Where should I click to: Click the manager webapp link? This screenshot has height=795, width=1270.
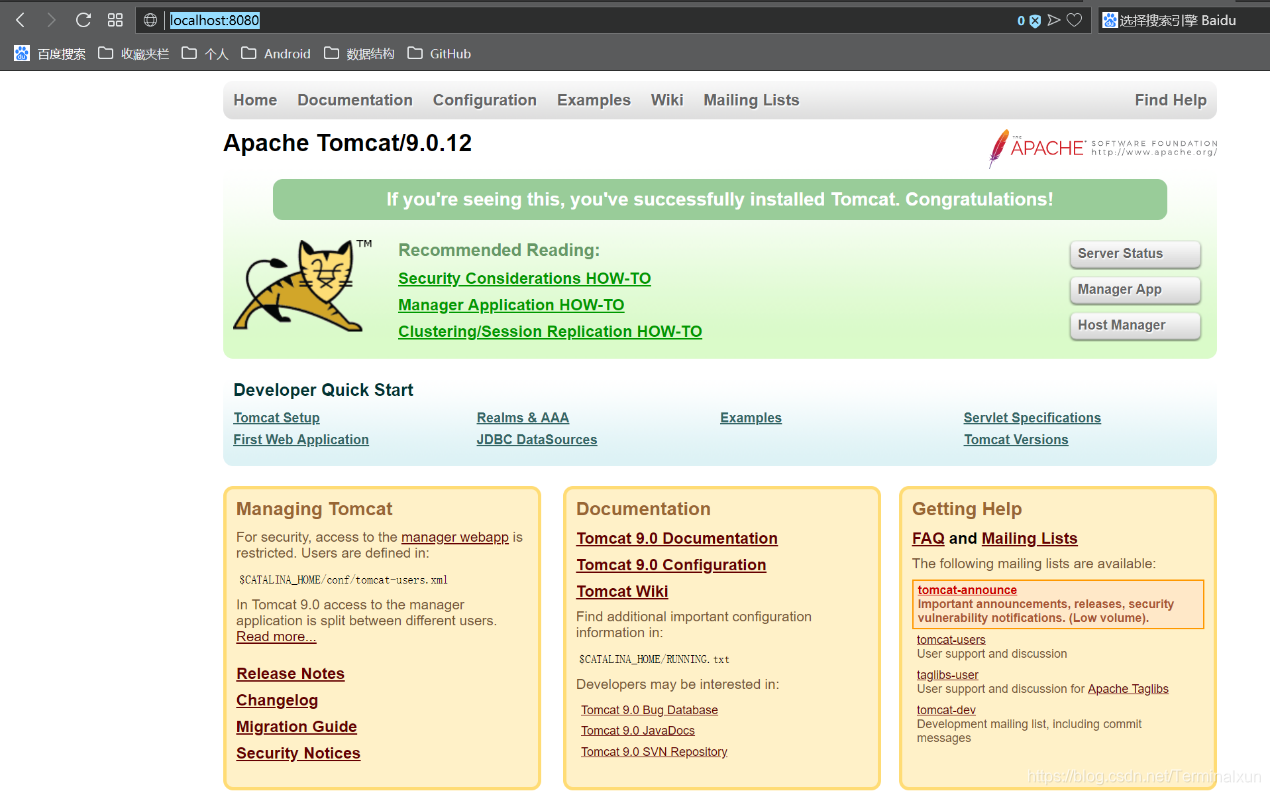[455, 537]
